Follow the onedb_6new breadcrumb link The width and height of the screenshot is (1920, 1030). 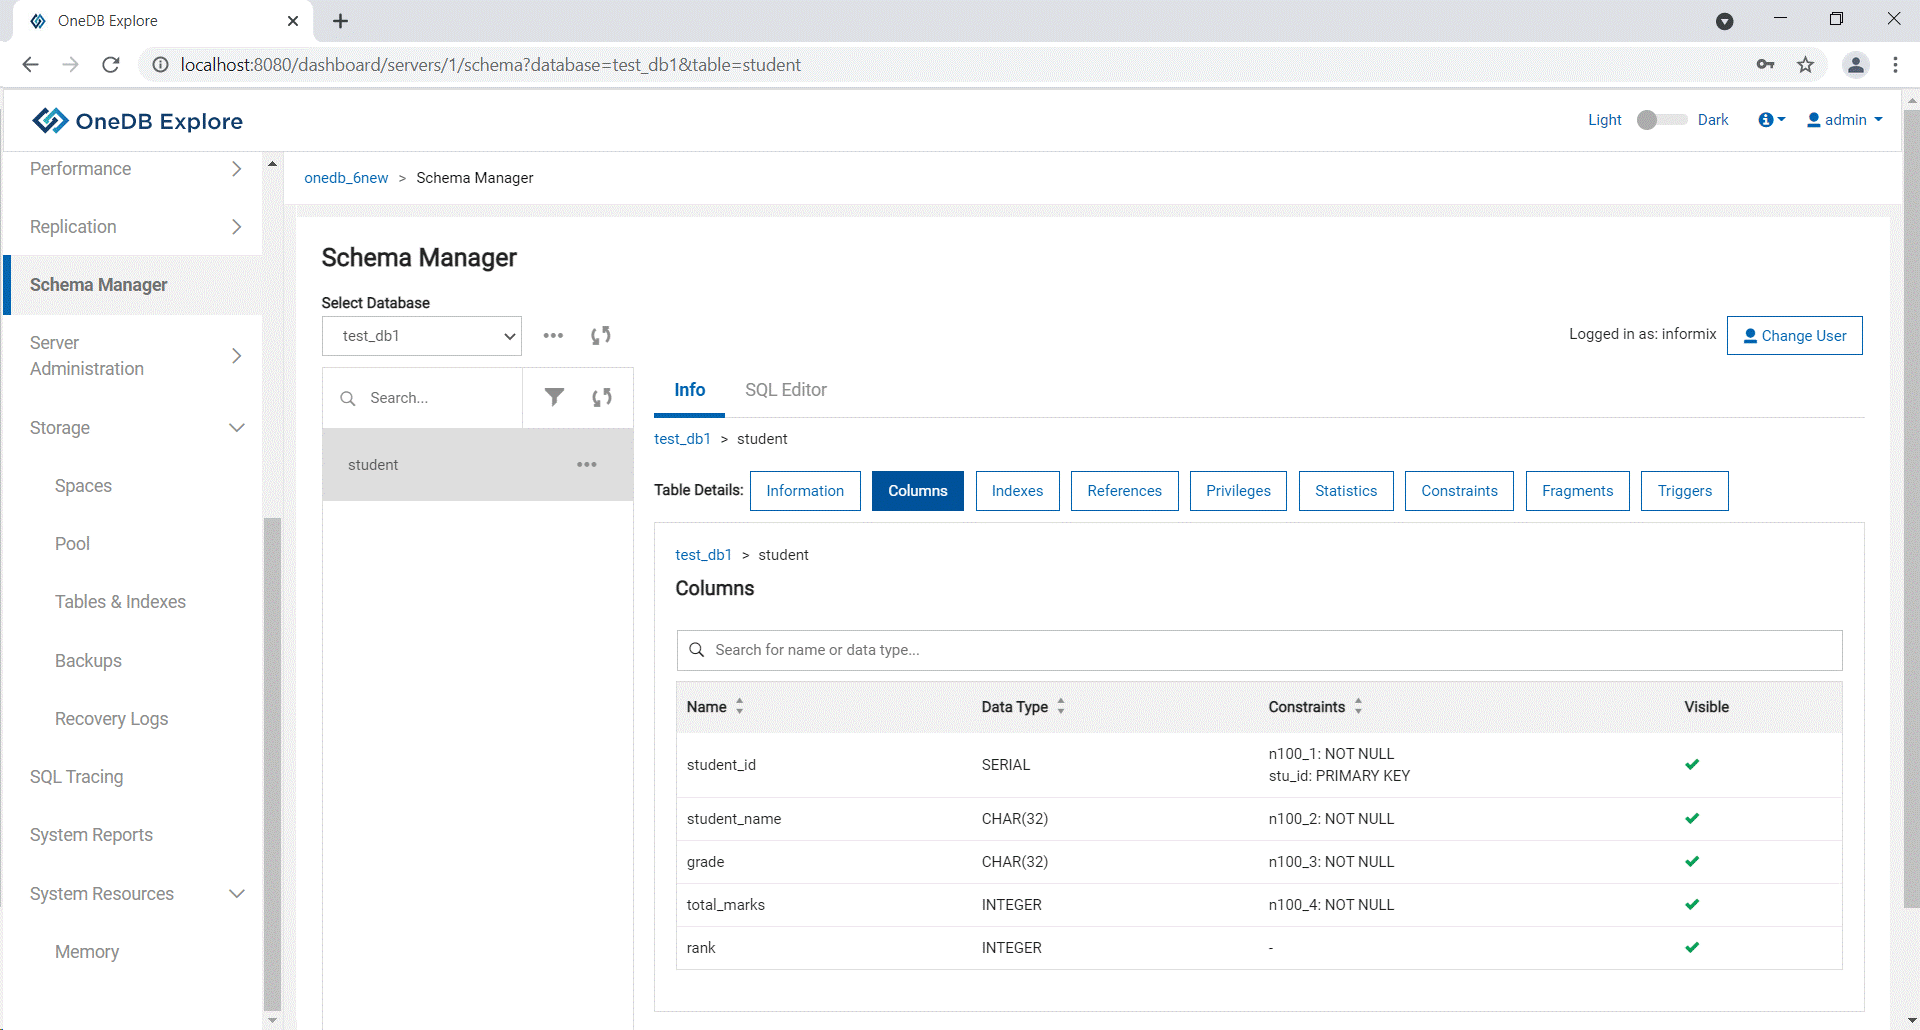tap(346, 178)
